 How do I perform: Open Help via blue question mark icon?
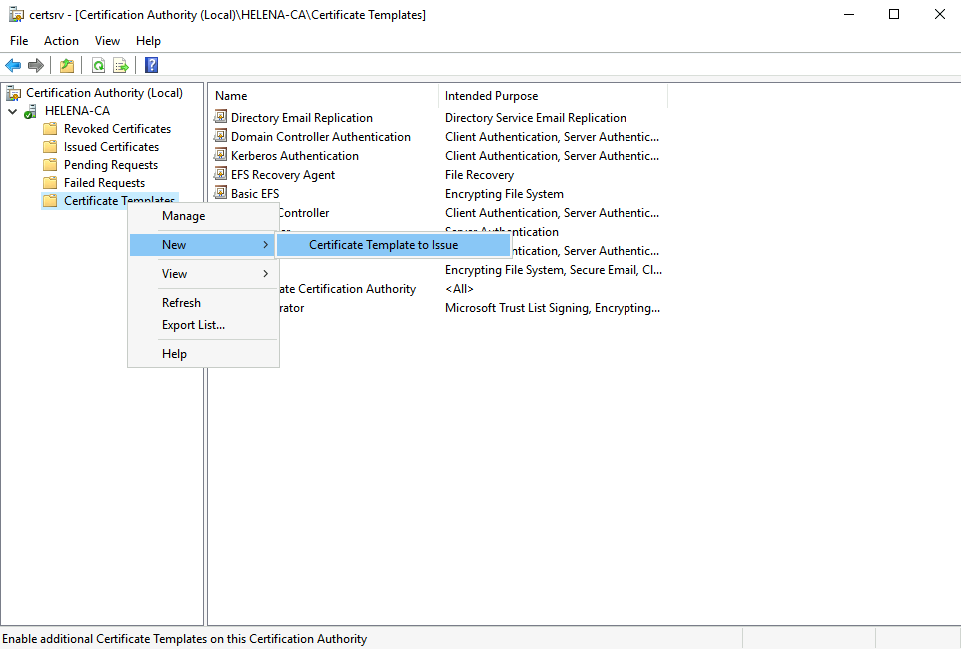[151, 66]
